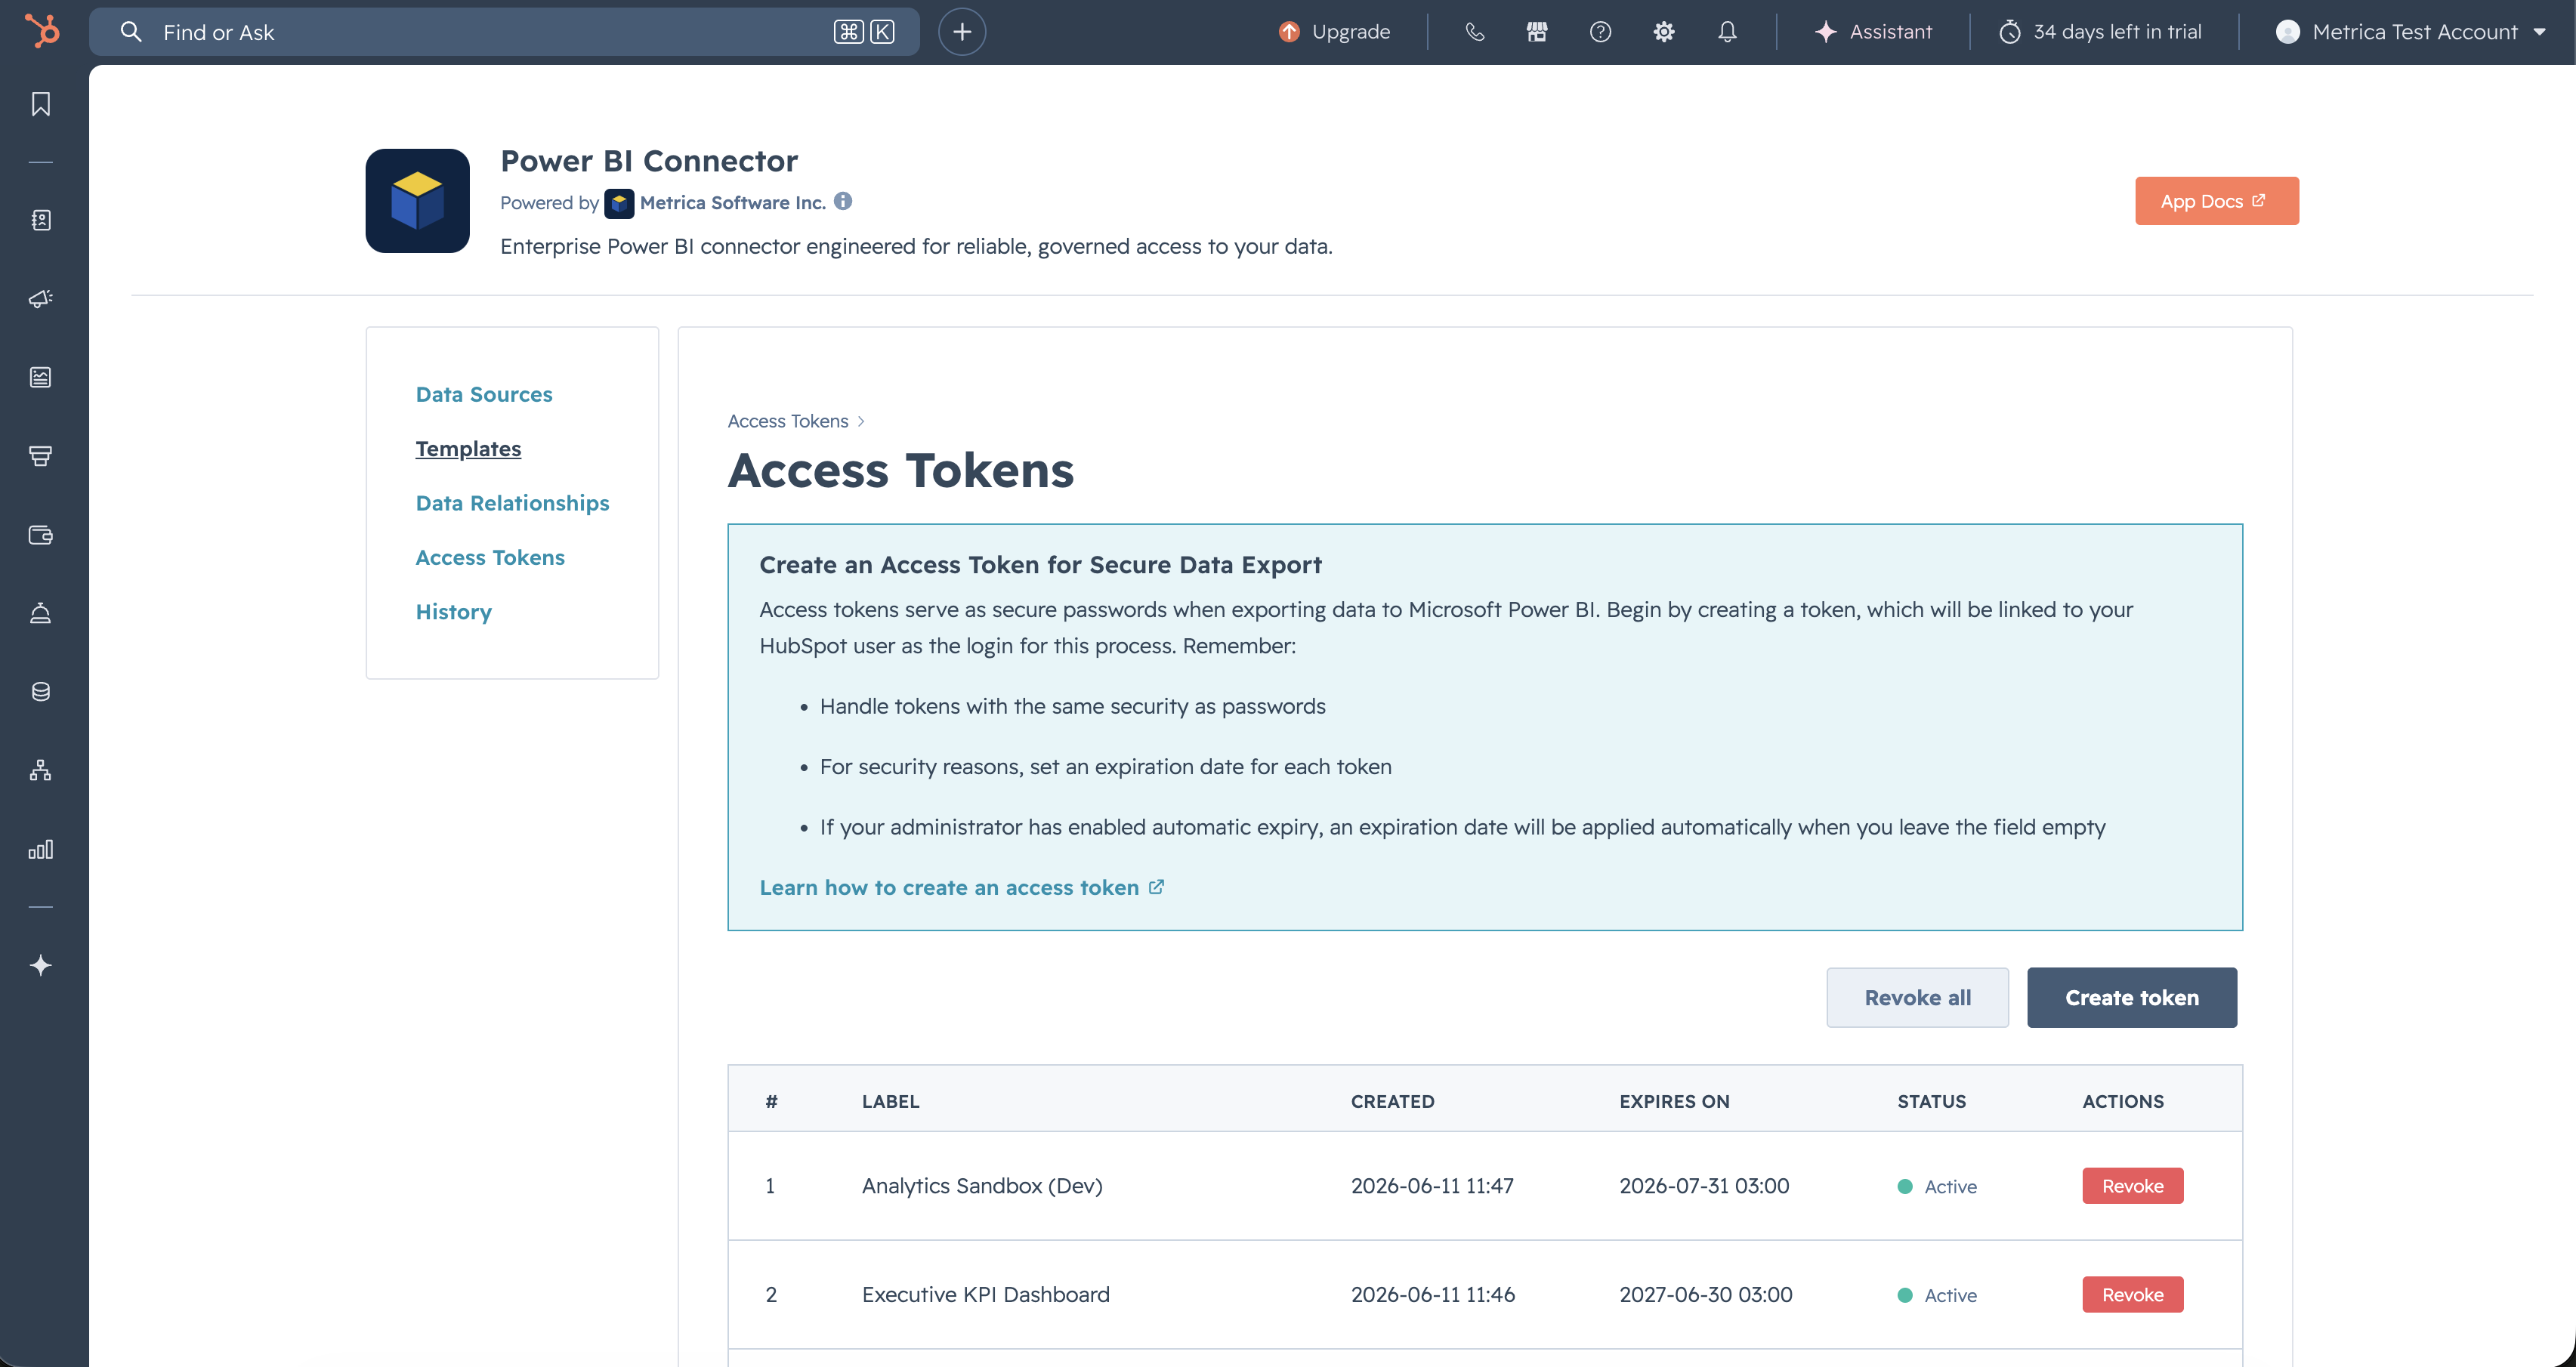Open the Automation workflow icon in sidebar
Screen dimensions: 2576x1367
(x=41, y=771)
